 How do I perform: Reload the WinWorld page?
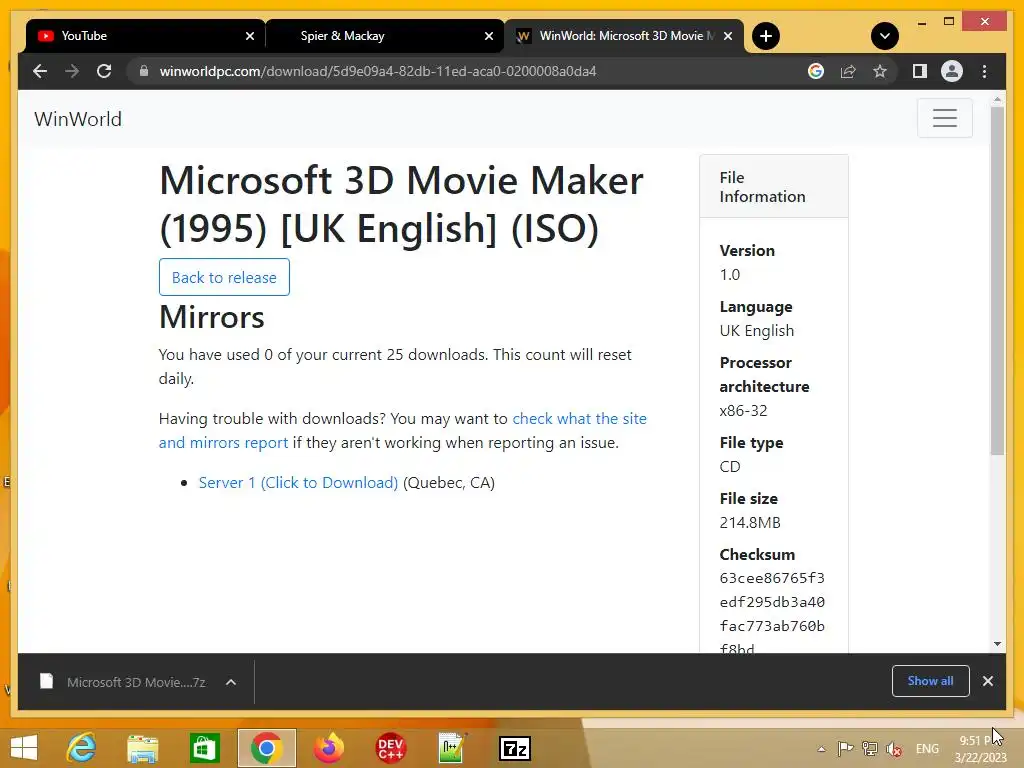104,71
